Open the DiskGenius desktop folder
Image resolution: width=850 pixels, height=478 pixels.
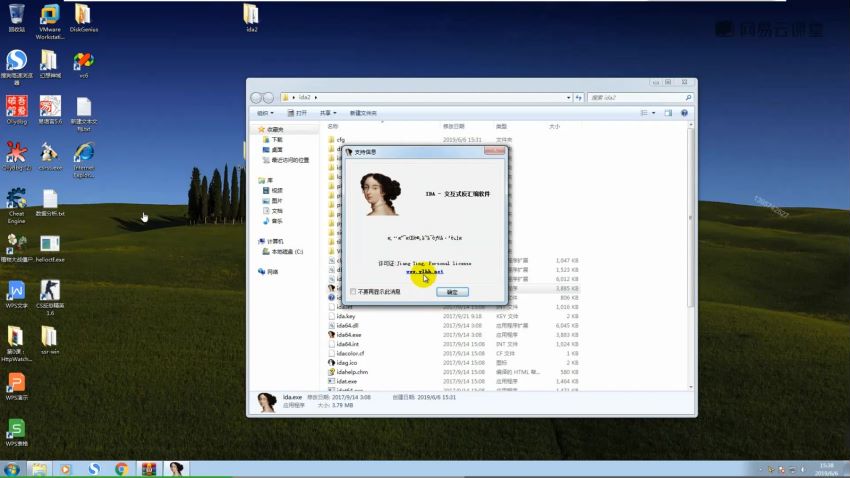tap(83, 18)
